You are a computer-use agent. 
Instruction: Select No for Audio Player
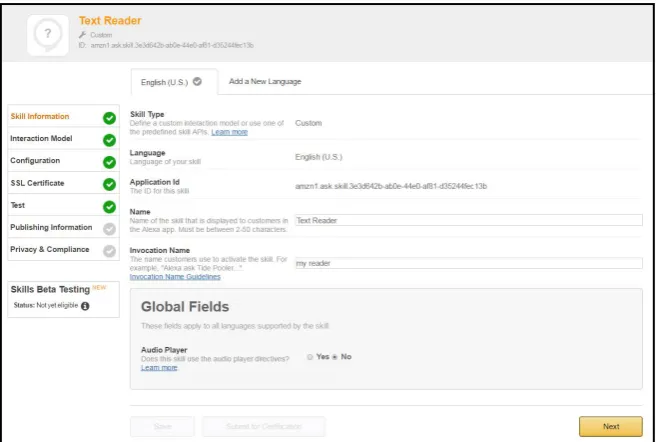click(x=335, y=357)
